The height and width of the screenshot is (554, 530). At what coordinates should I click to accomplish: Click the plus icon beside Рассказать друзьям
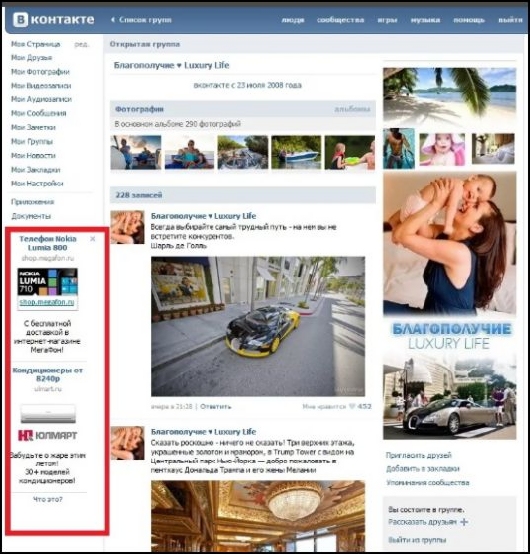click(x=464, y=521)
